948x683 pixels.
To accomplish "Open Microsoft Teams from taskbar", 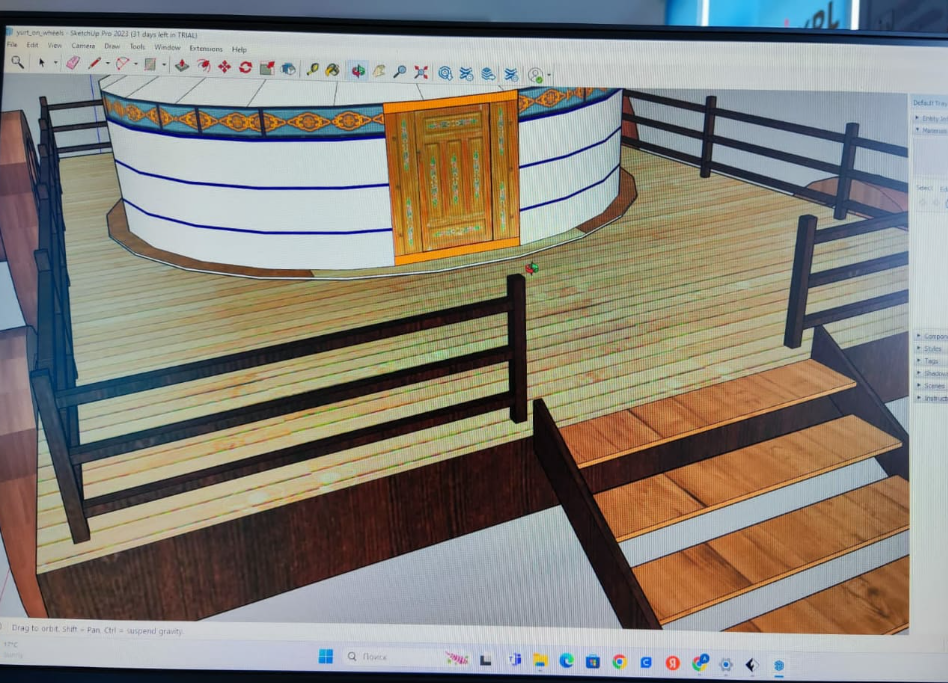I will pyautogui.click(x=515, y=659).
